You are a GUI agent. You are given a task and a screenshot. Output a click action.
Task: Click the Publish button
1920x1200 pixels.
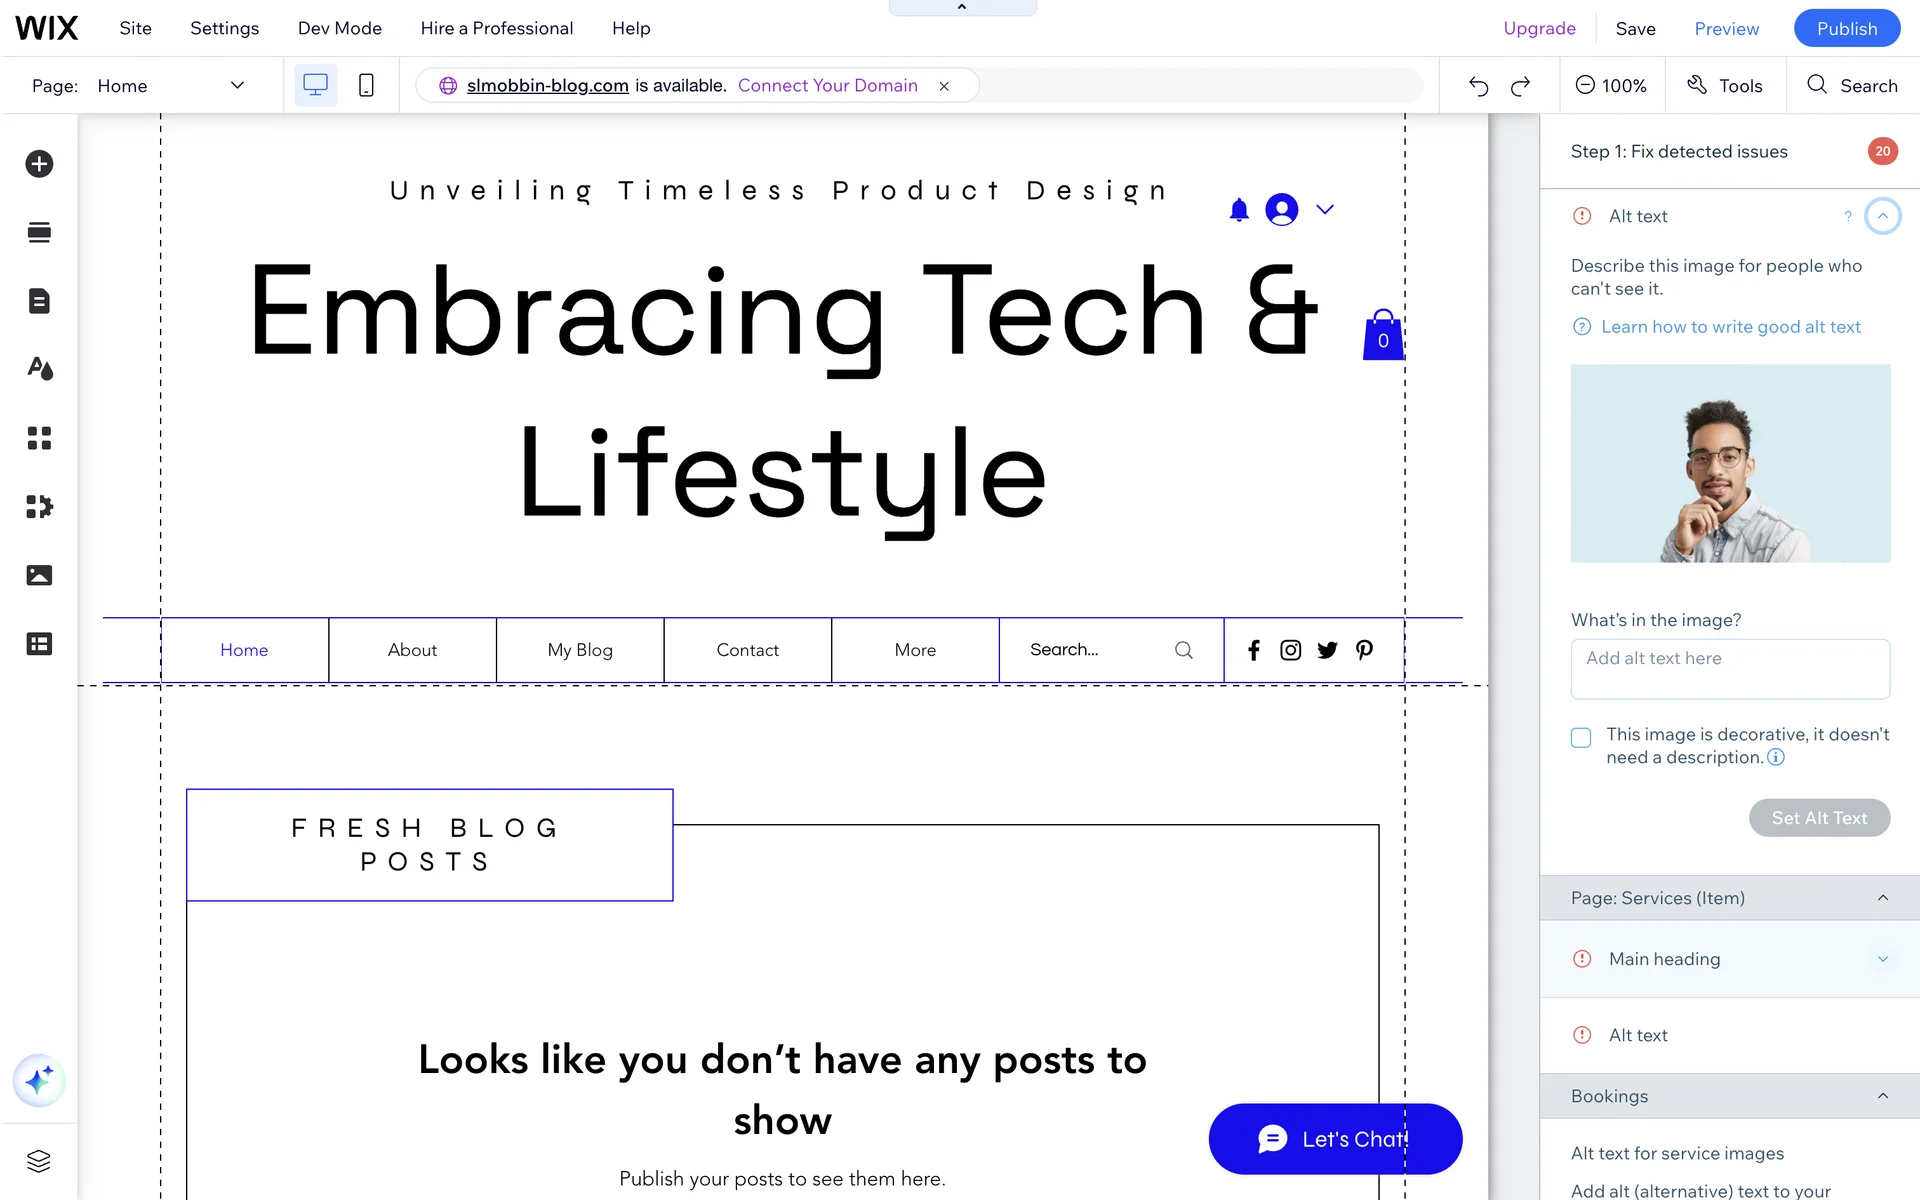click(1846, 28)
